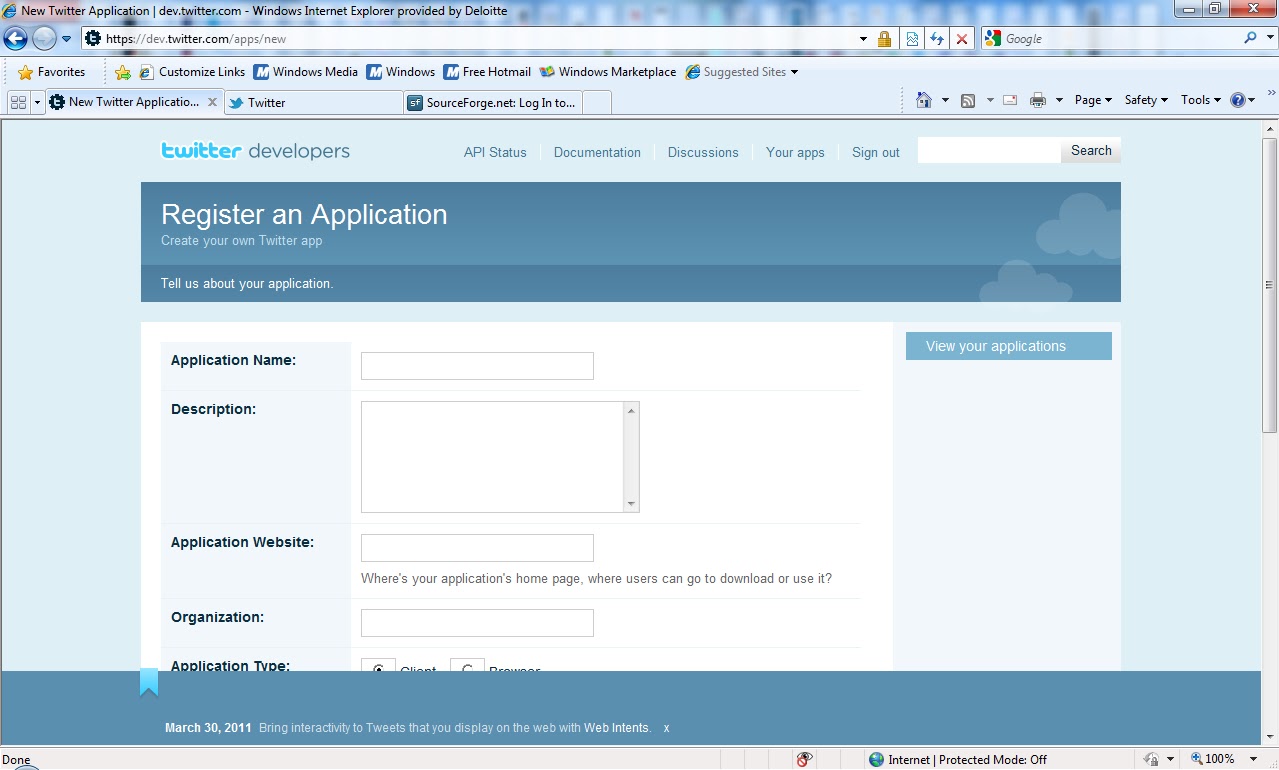
Task: Click the RSS feeds icon
Action: click(x=968, y=100)
